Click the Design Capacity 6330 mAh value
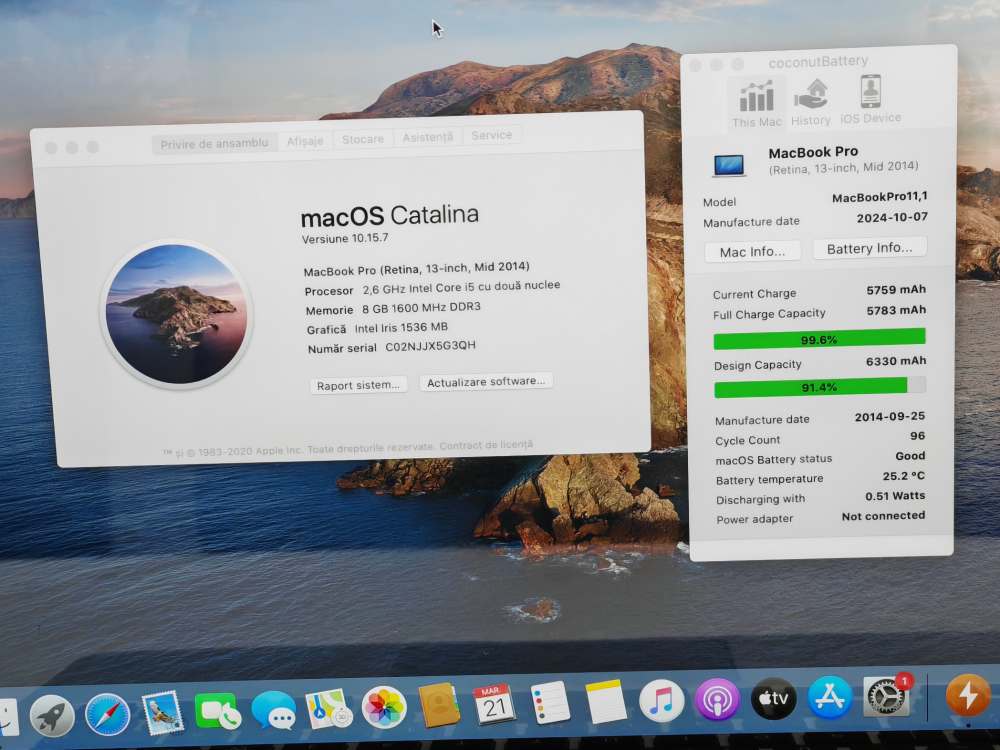Screen dimensions: 1000x750 click(896, 361)
